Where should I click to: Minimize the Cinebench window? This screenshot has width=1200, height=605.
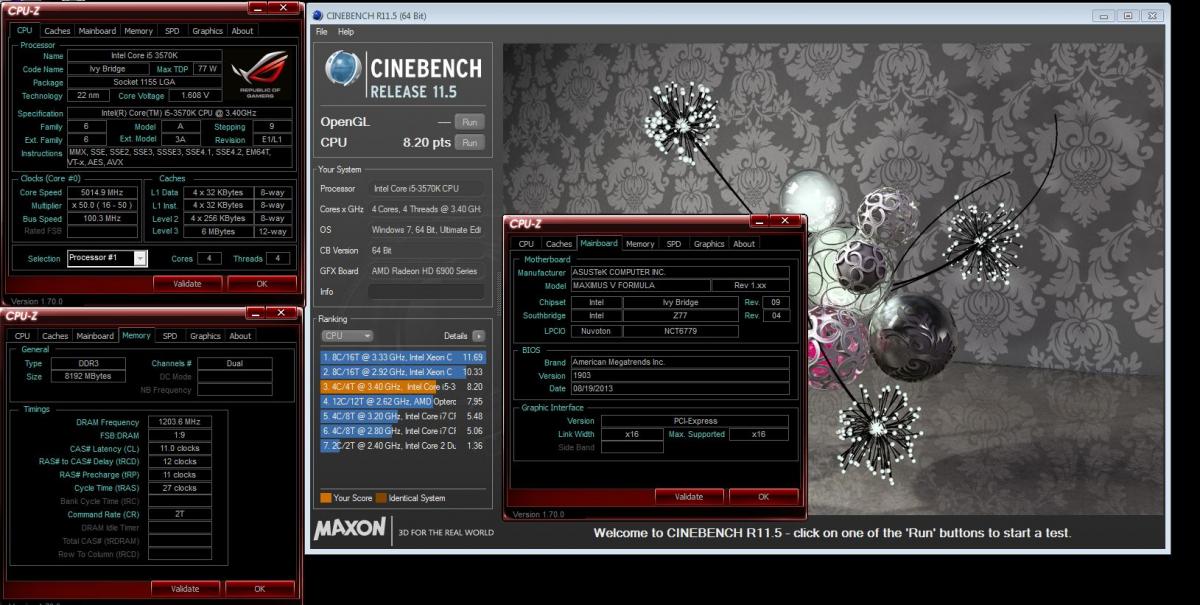click(x=1106, y=15)
